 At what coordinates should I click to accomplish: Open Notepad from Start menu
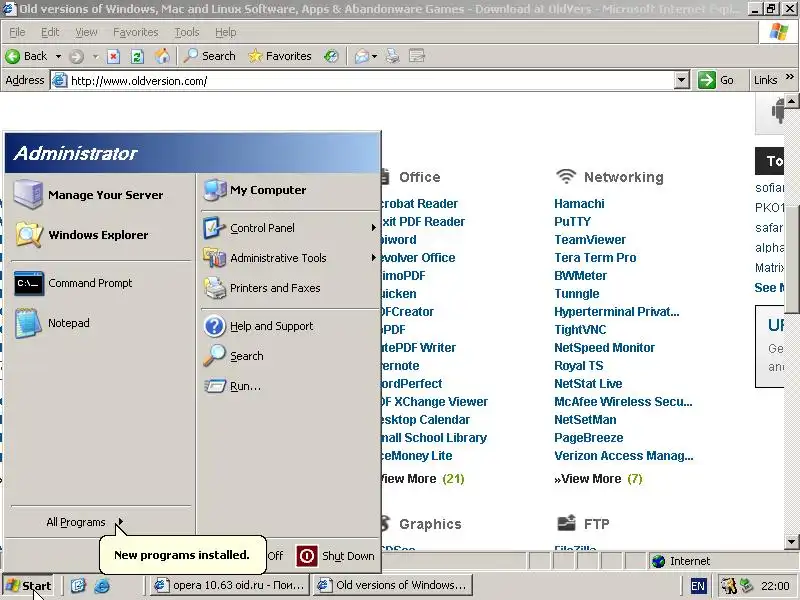tap(99, 323)
